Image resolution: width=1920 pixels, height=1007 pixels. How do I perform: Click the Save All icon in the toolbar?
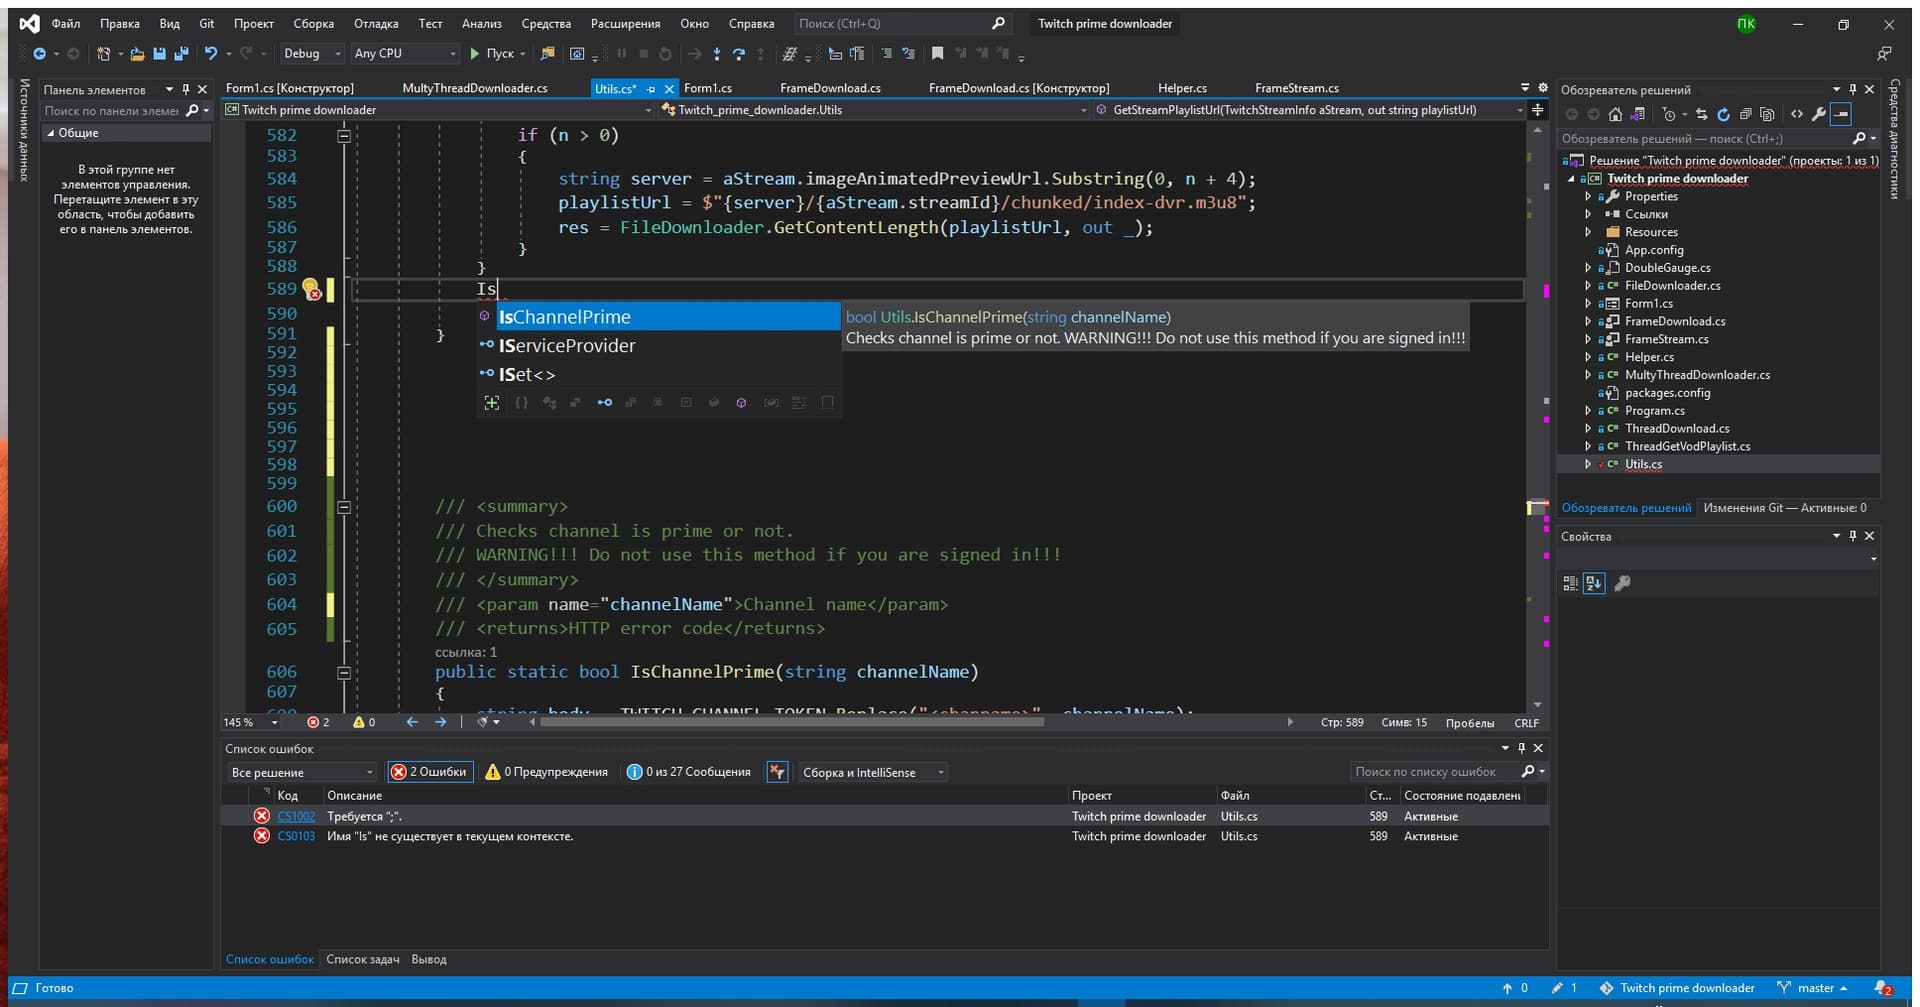(181, 53)
